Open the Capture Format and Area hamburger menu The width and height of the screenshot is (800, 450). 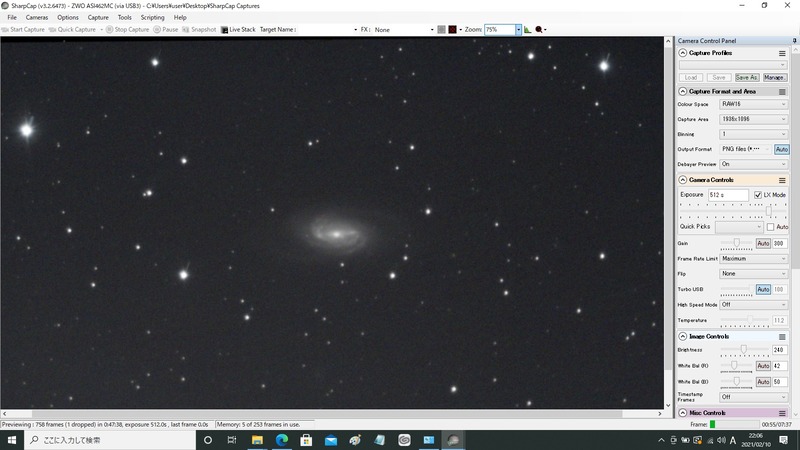point(782,91)
